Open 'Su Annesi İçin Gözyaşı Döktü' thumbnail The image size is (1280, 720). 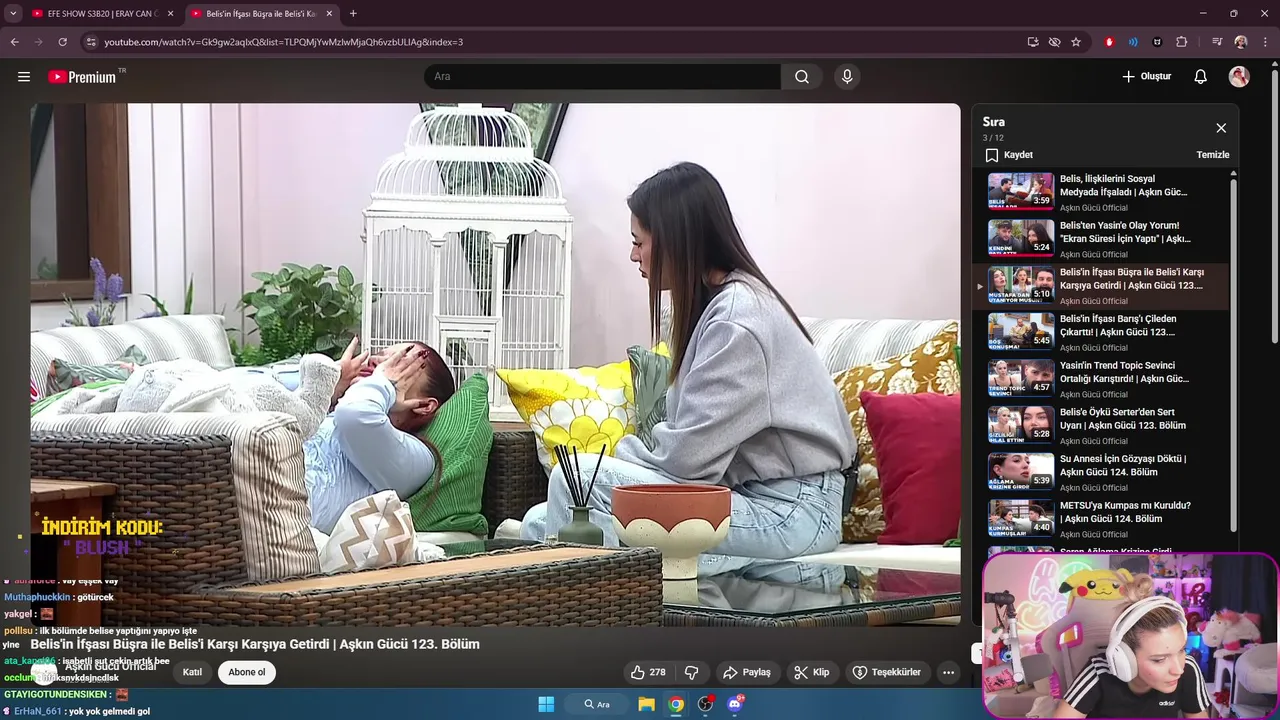(1021, 471)
